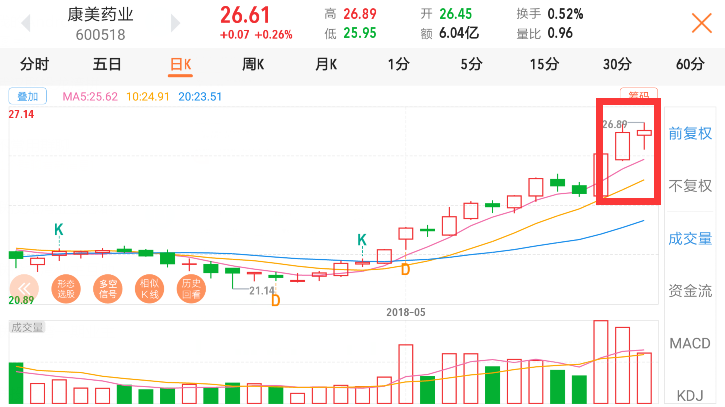The width and height of the screenshot is (725, 407).
Task: Click the +0.26% change percentage
Action: (274, 35)
